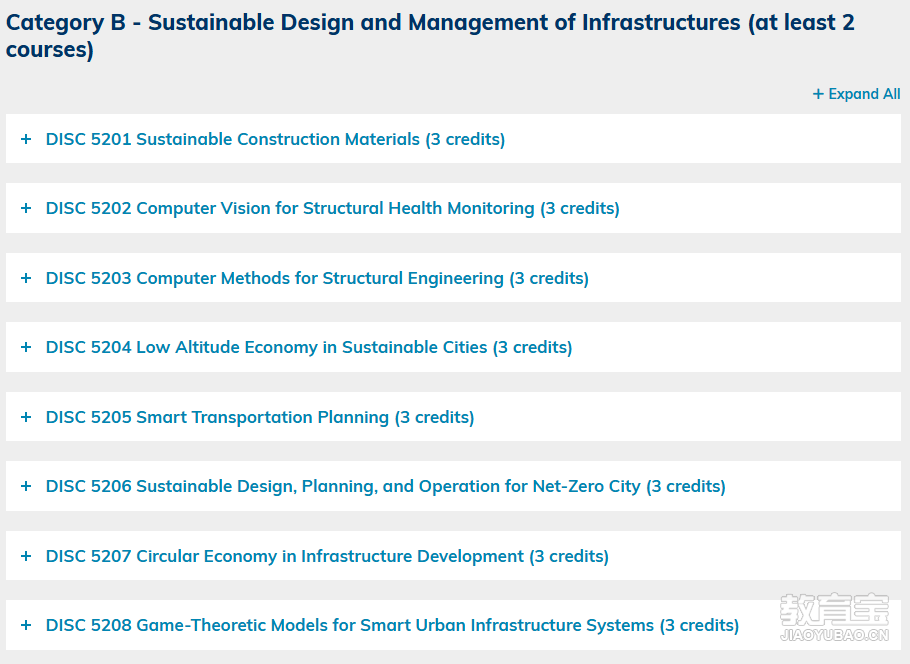Open the Net-Zero City course title
Viewport: 910px width, 664px height.
point(385,486)
